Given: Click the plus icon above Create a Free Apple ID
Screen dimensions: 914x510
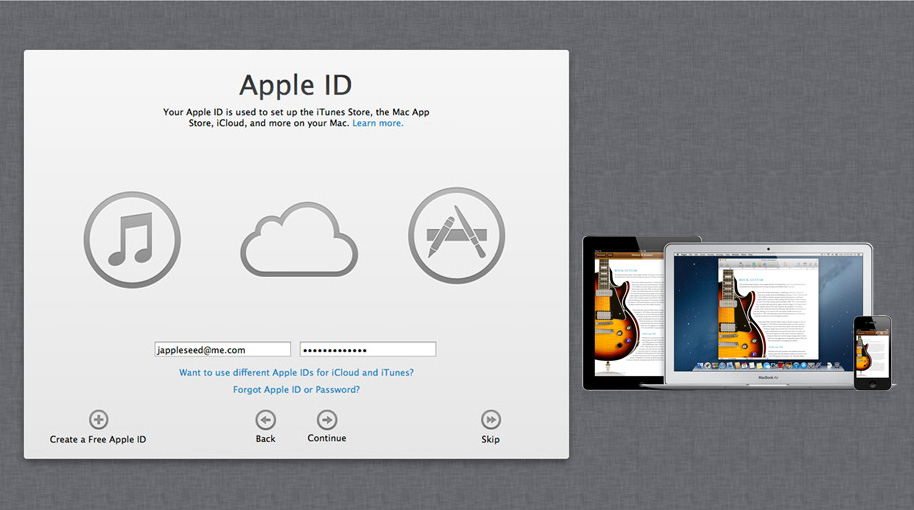Looking at the screenshot, I should tap(99, 420).
